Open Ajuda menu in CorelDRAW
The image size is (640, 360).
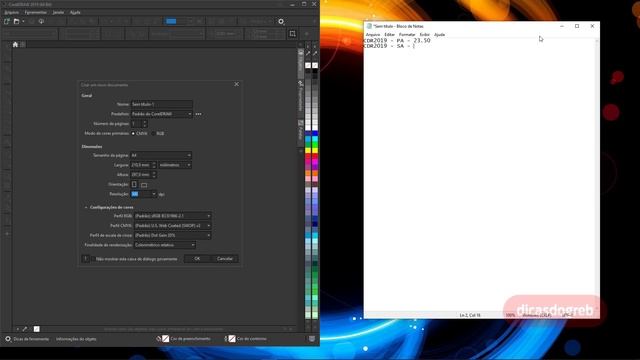pos(75,12)
